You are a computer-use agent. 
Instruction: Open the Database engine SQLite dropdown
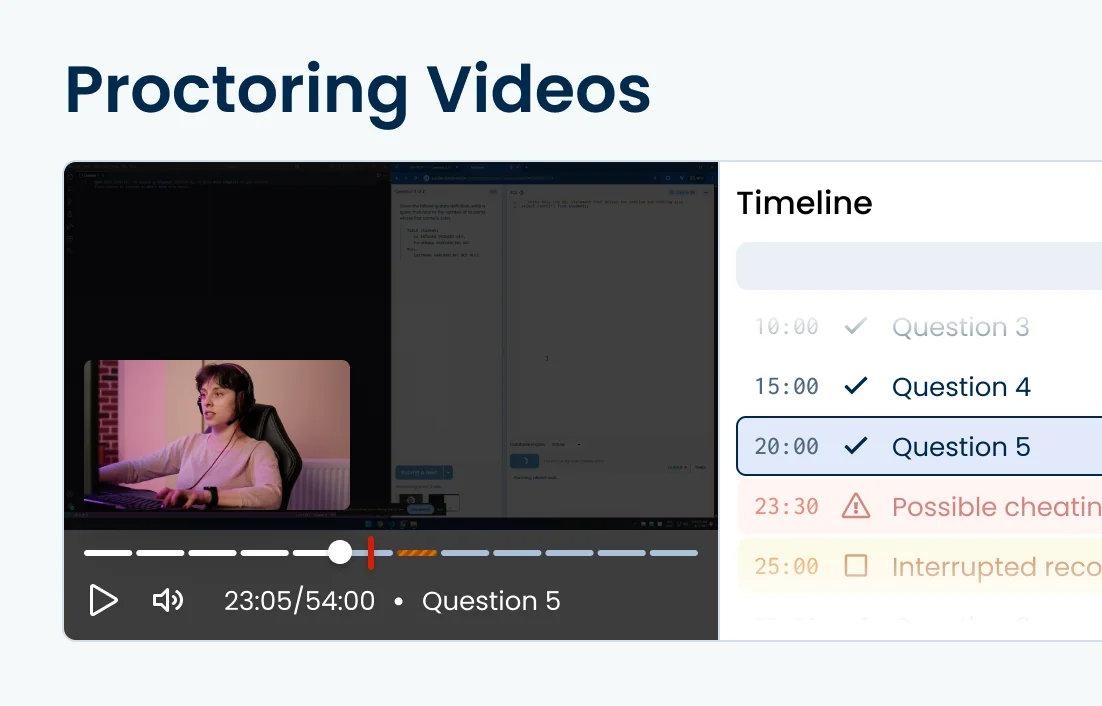click(x=565, y=444)
